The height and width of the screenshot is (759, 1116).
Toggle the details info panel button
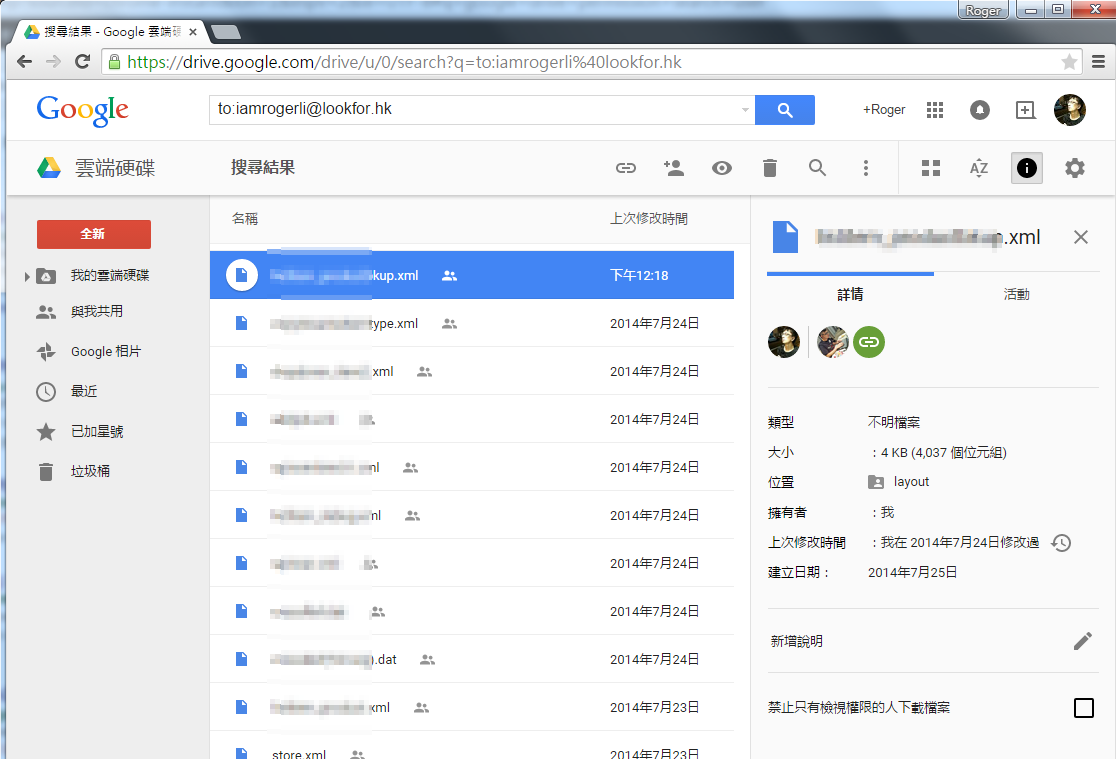1026,168
